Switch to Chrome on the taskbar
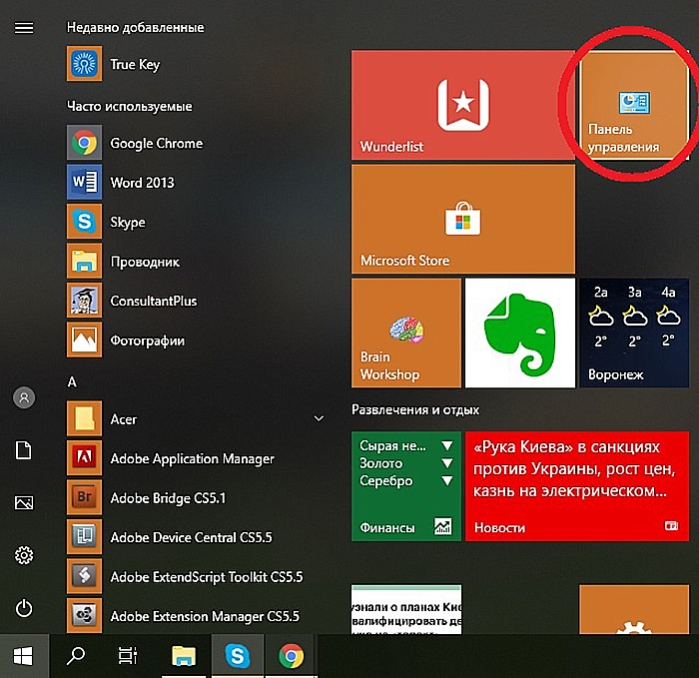Viewport: 699px width, 678px height. (291, 656)
